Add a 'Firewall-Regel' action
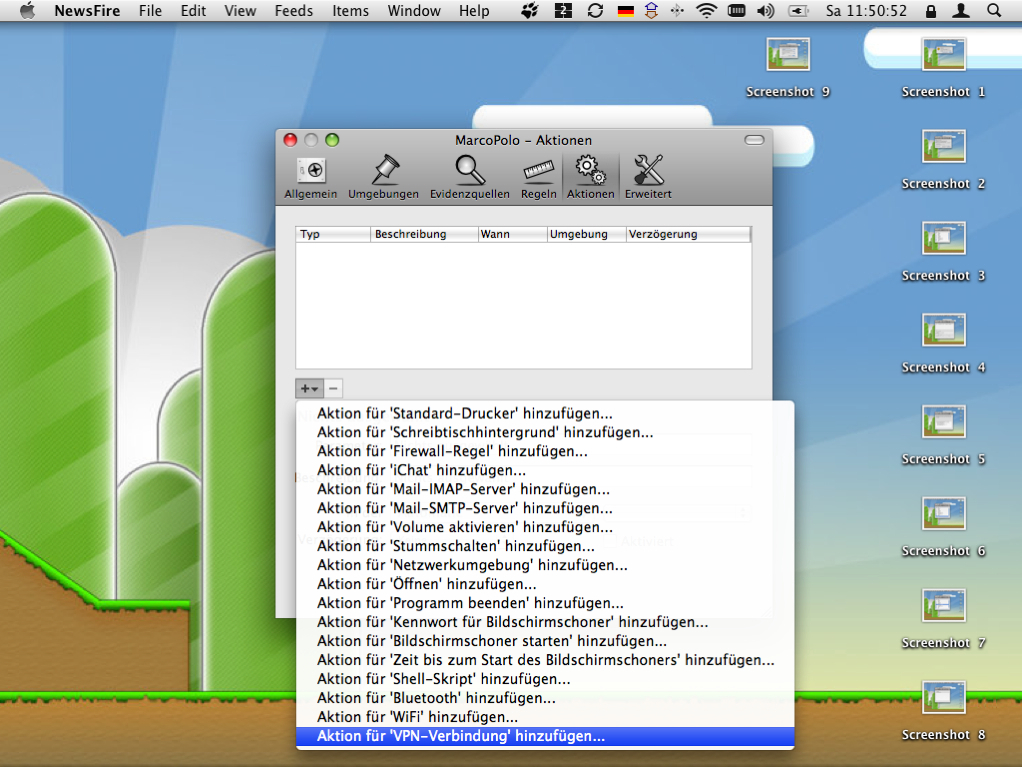This screenshot has height=767, width=1022. [545, 451]
